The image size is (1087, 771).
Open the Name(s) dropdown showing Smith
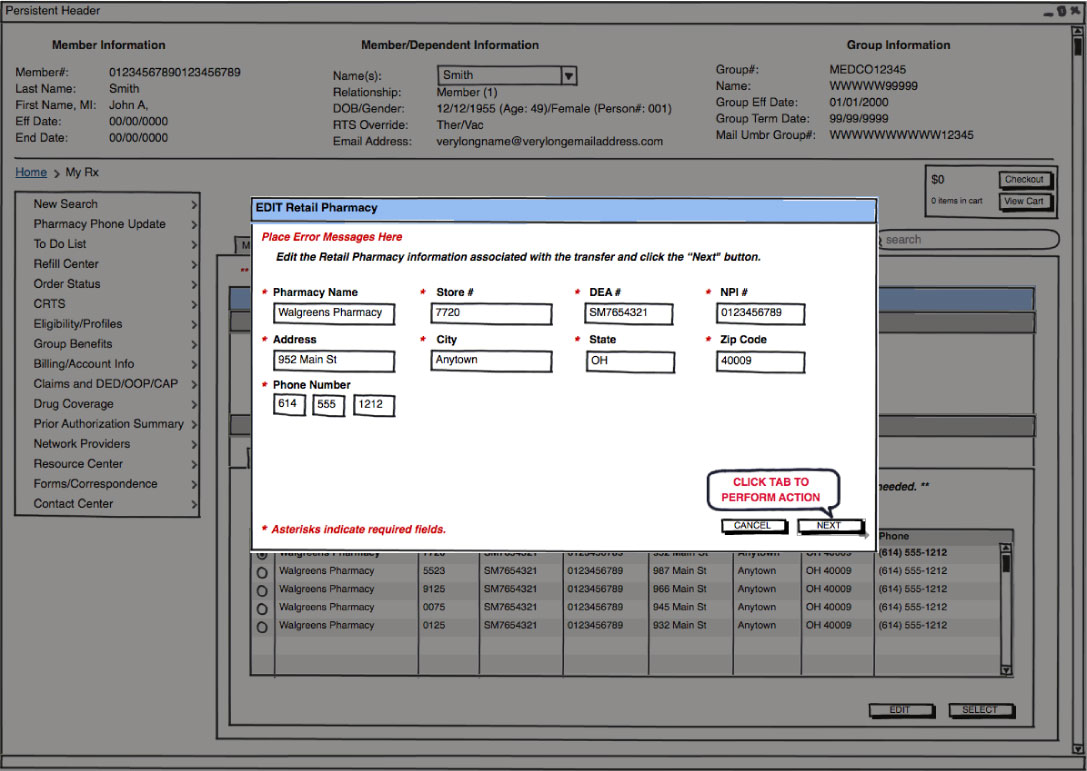(x=507, y=75)
